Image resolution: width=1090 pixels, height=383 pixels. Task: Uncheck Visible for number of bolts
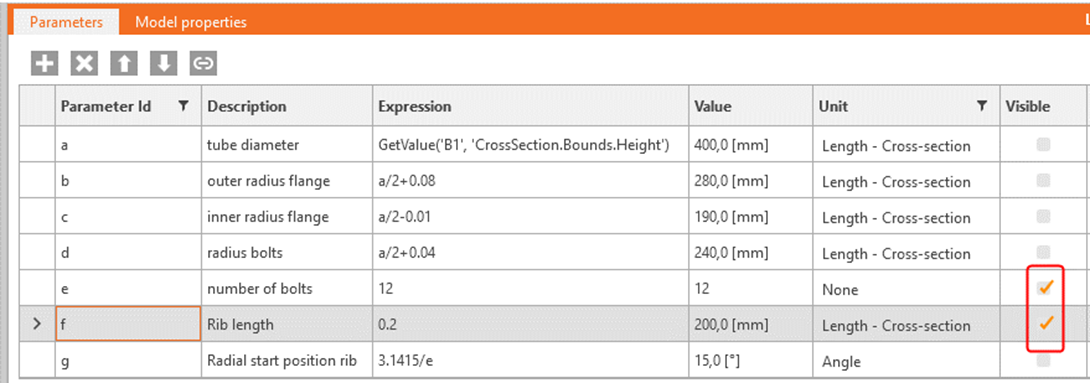pyautogui.click(x=1044, y=288)
